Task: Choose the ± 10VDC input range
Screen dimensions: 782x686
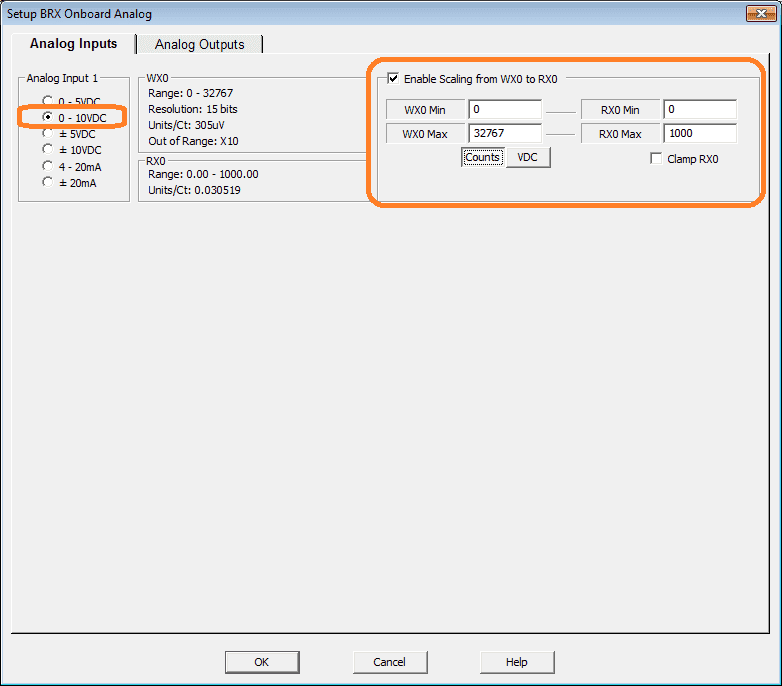Action: click(x=48, y=150)
